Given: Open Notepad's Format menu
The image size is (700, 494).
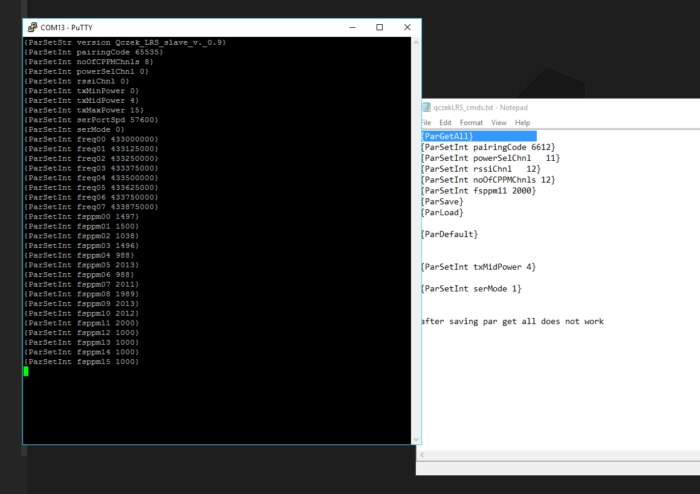Looking at the screenshot, I should [x=471, y=122].
